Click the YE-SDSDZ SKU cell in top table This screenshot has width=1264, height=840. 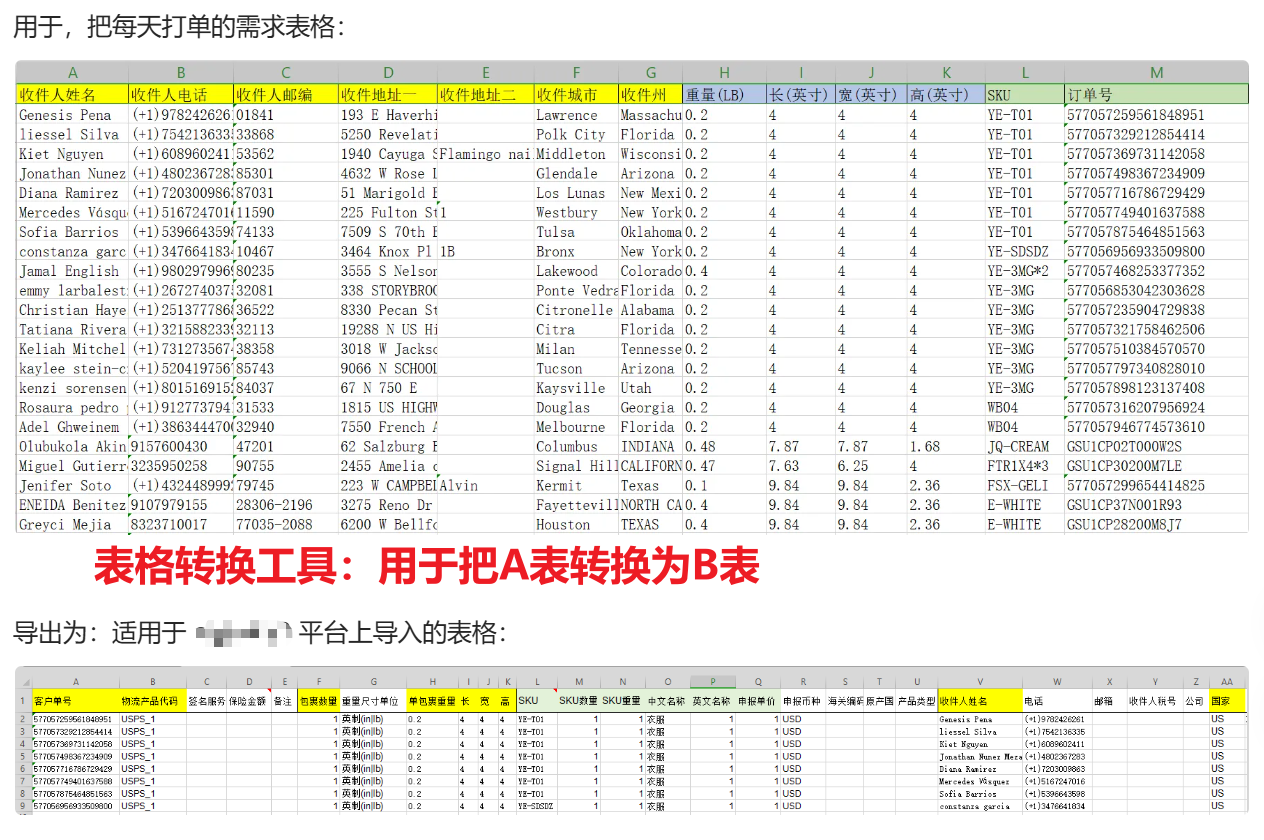click(x=1025, y=251)
